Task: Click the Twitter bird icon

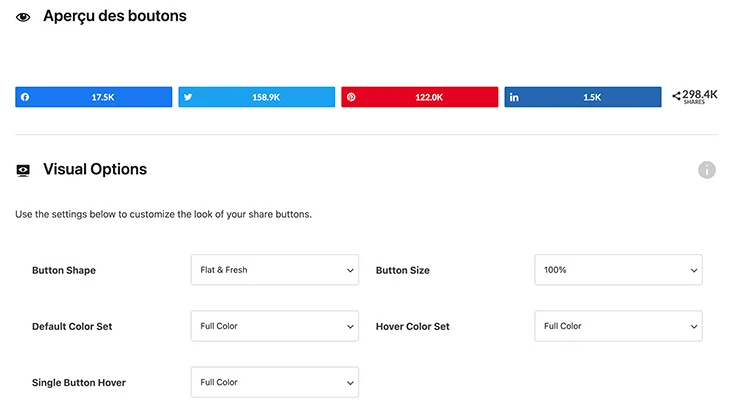Action: [188, 97]
